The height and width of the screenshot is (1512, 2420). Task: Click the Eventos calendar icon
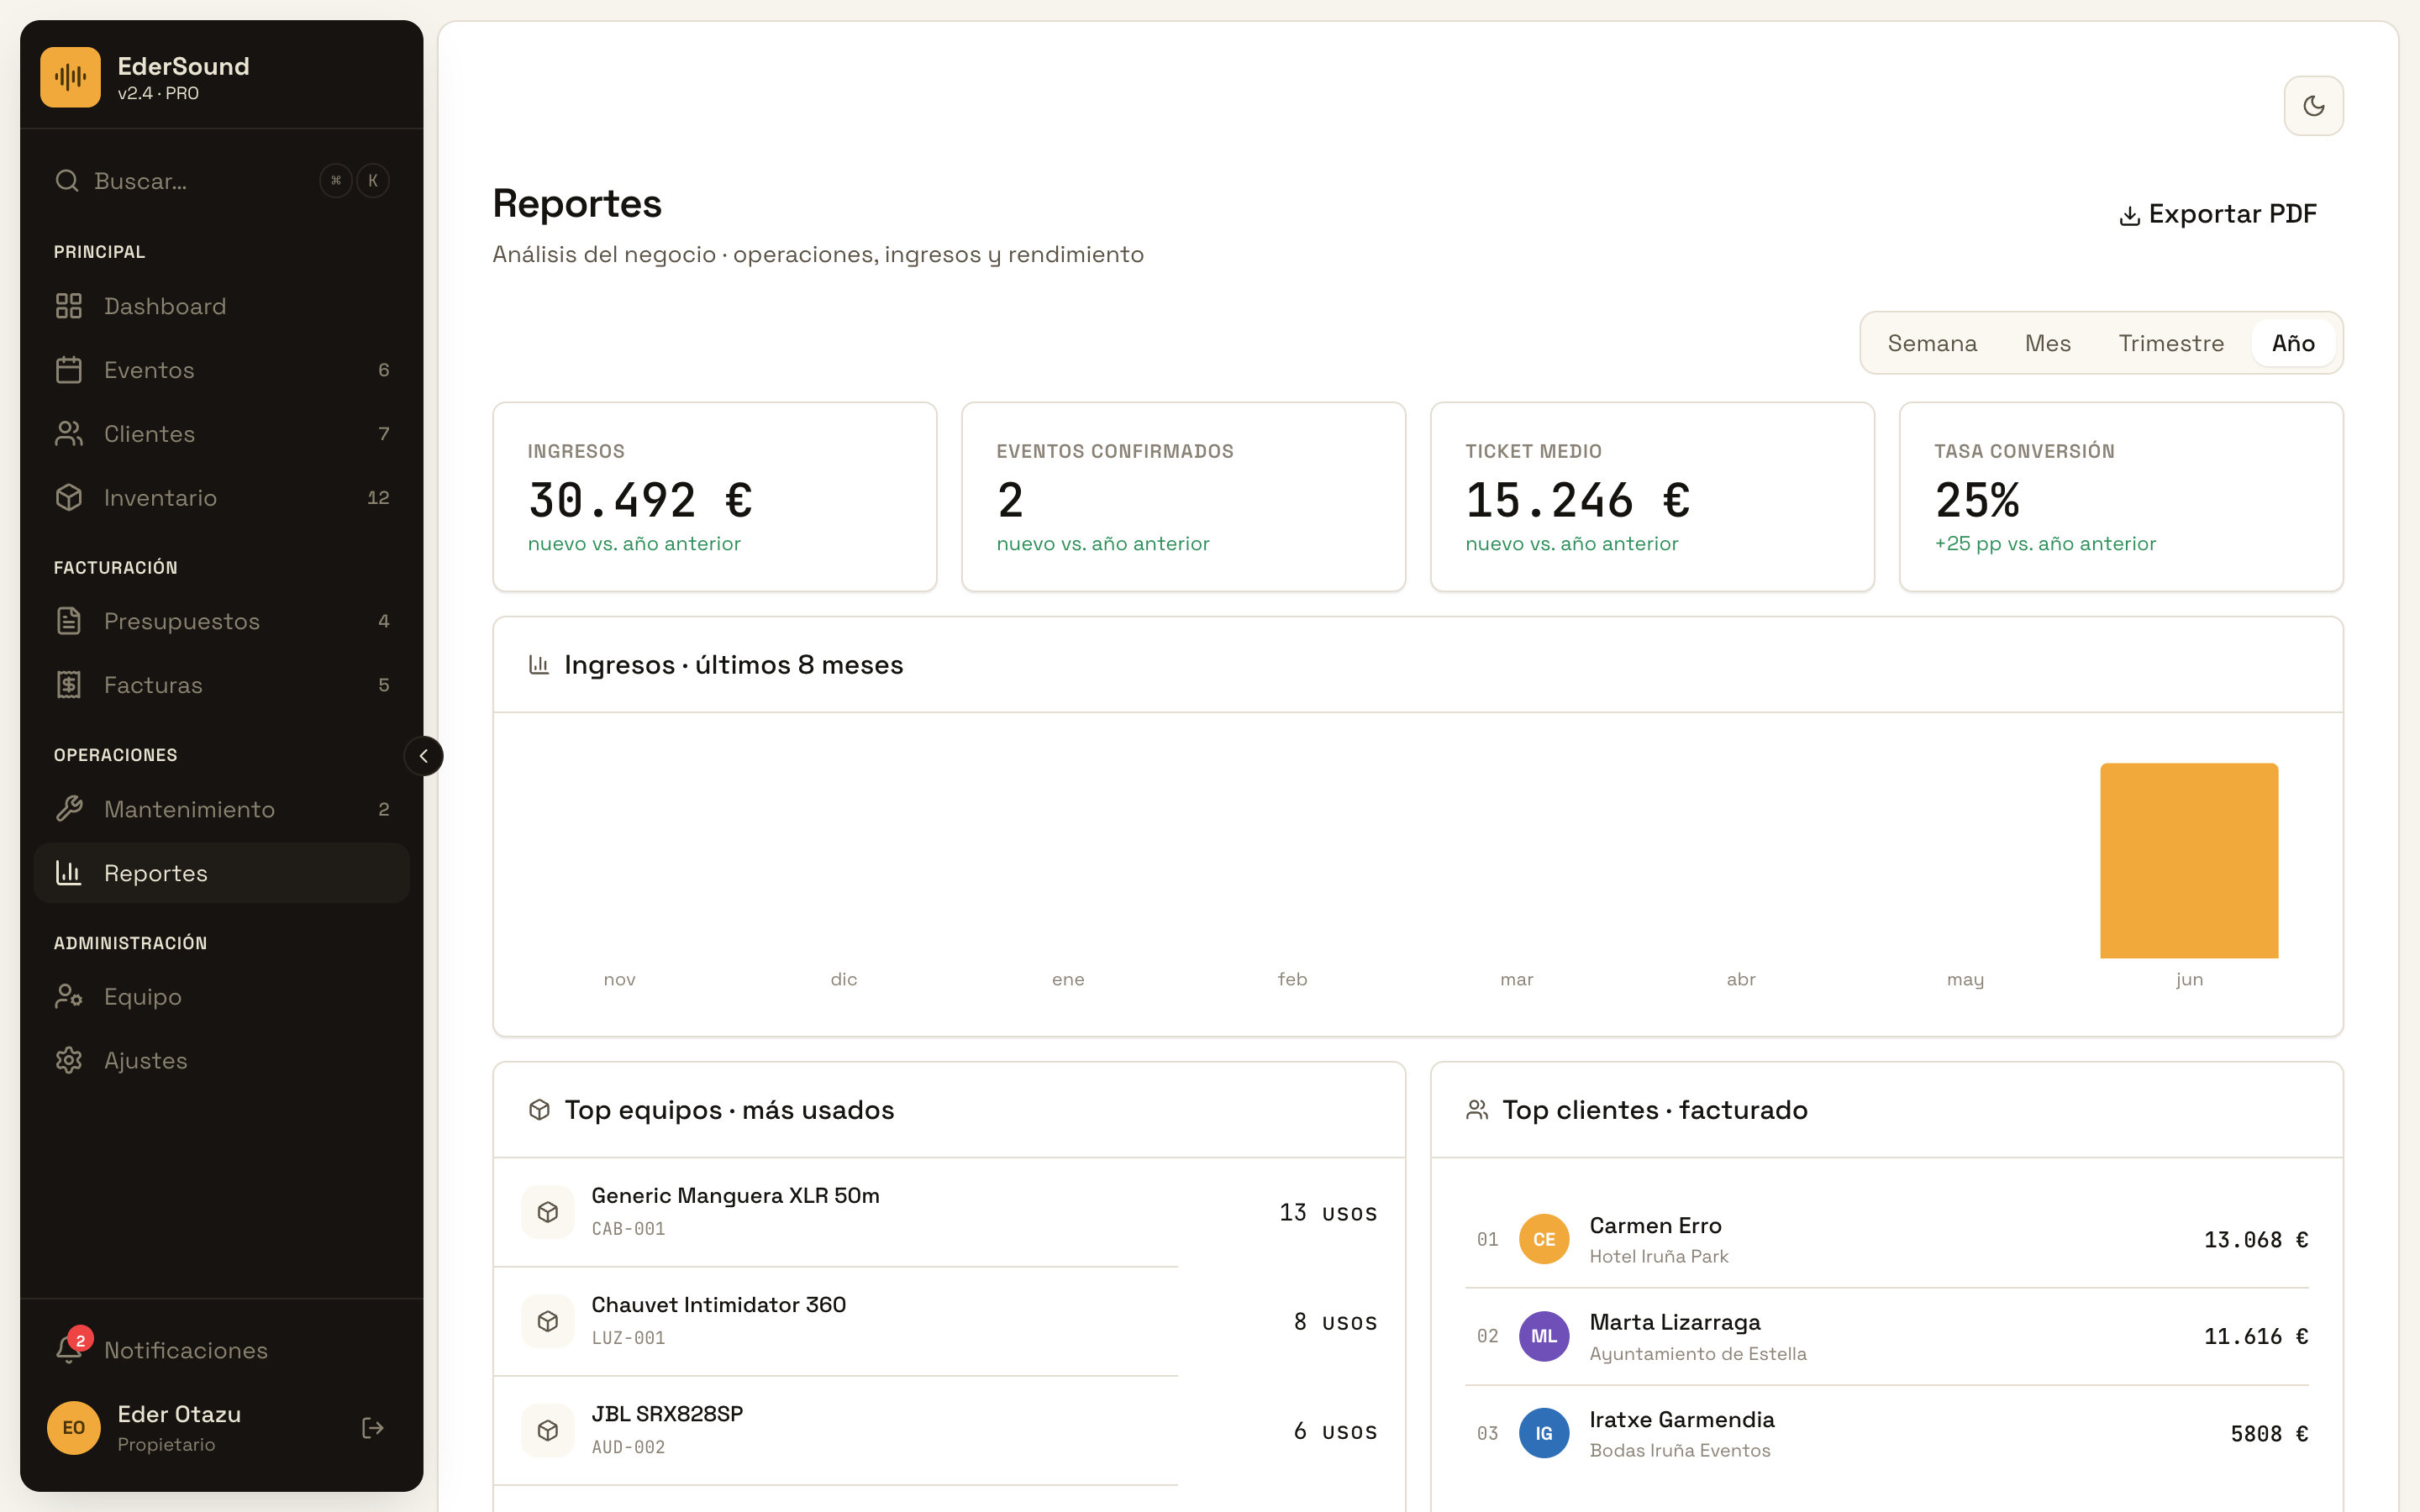coord(69,370)
